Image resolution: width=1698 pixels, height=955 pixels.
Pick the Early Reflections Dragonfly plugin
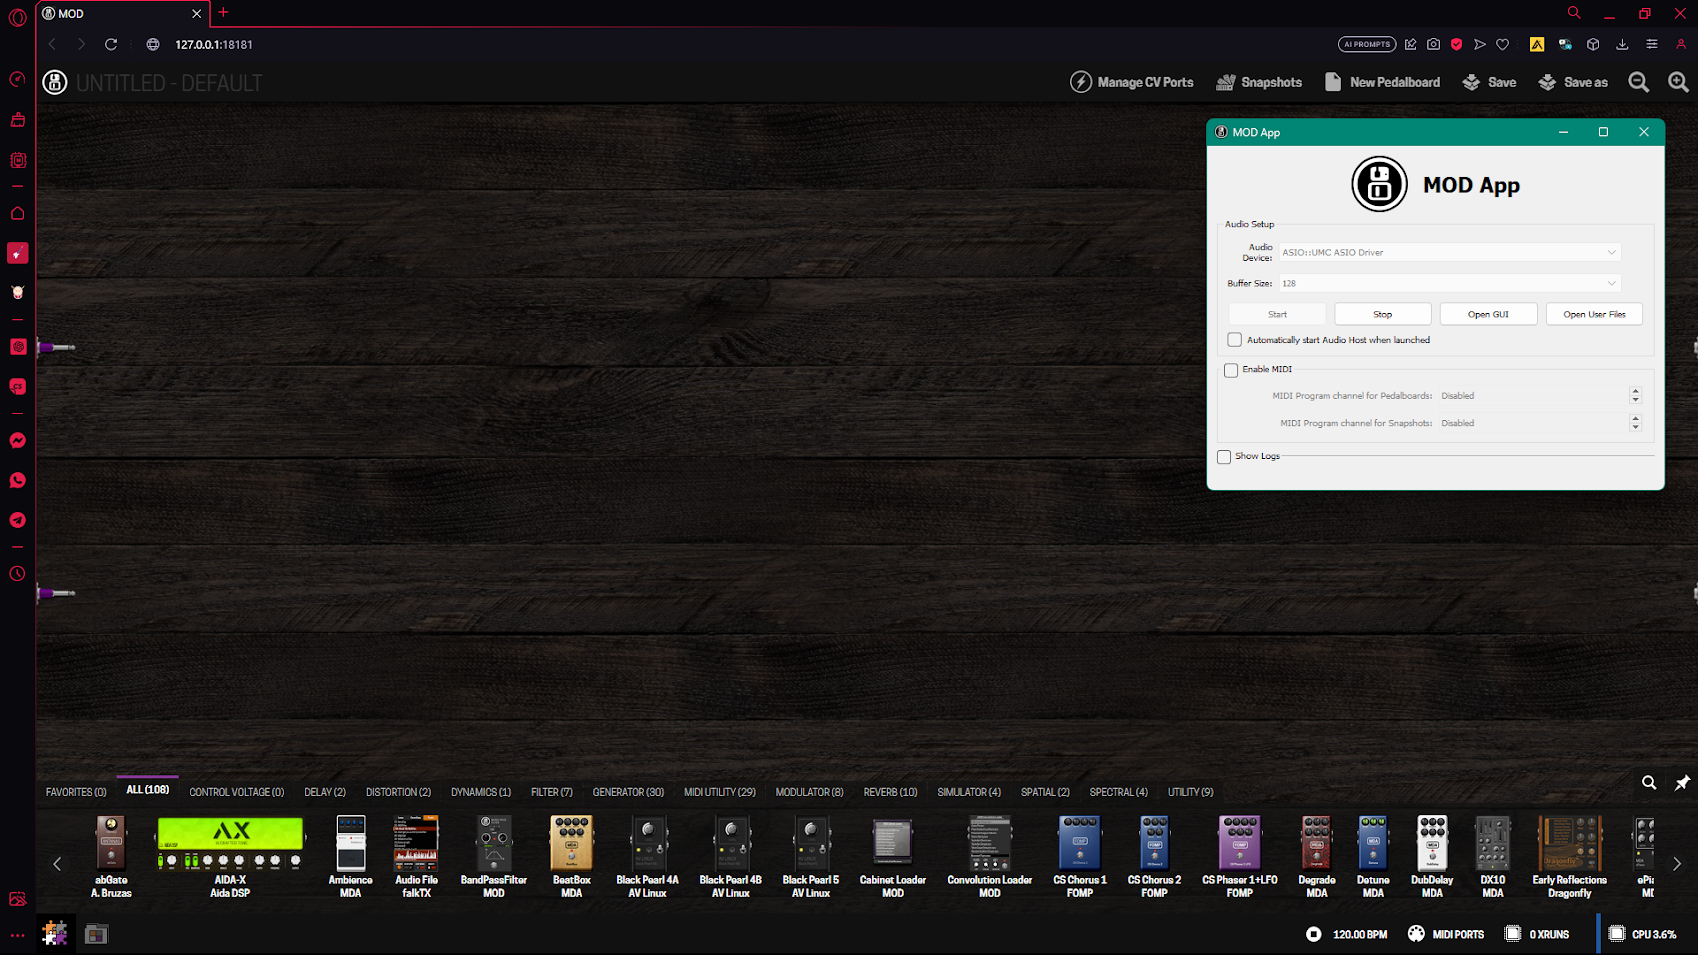[x=1569, y=856]
